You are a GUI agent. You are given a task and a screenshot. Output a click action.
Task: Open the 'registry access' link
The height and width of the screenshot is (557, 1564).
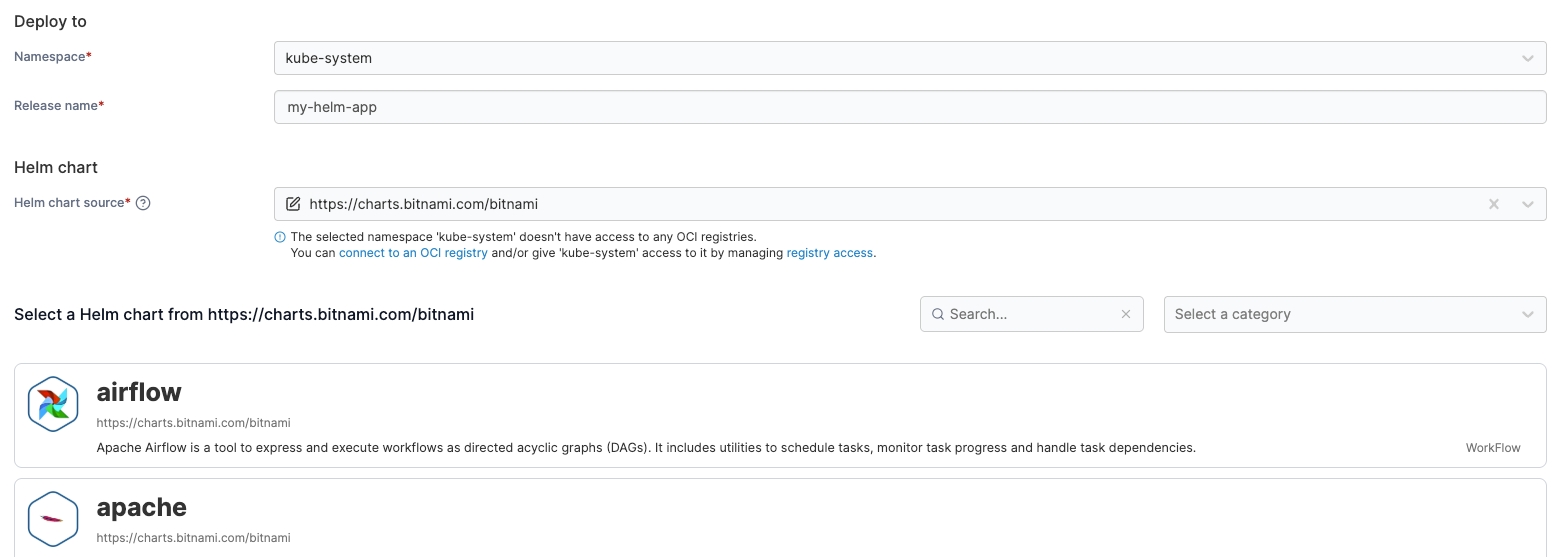[x=830, y=253]
